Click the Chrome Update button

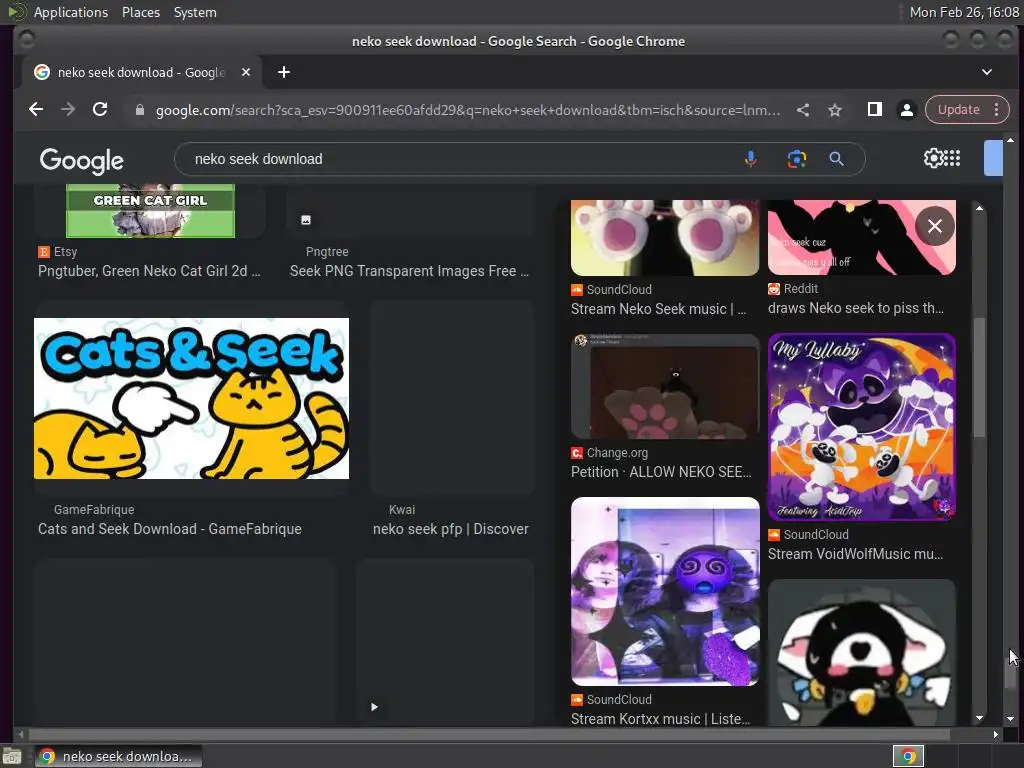958,110
